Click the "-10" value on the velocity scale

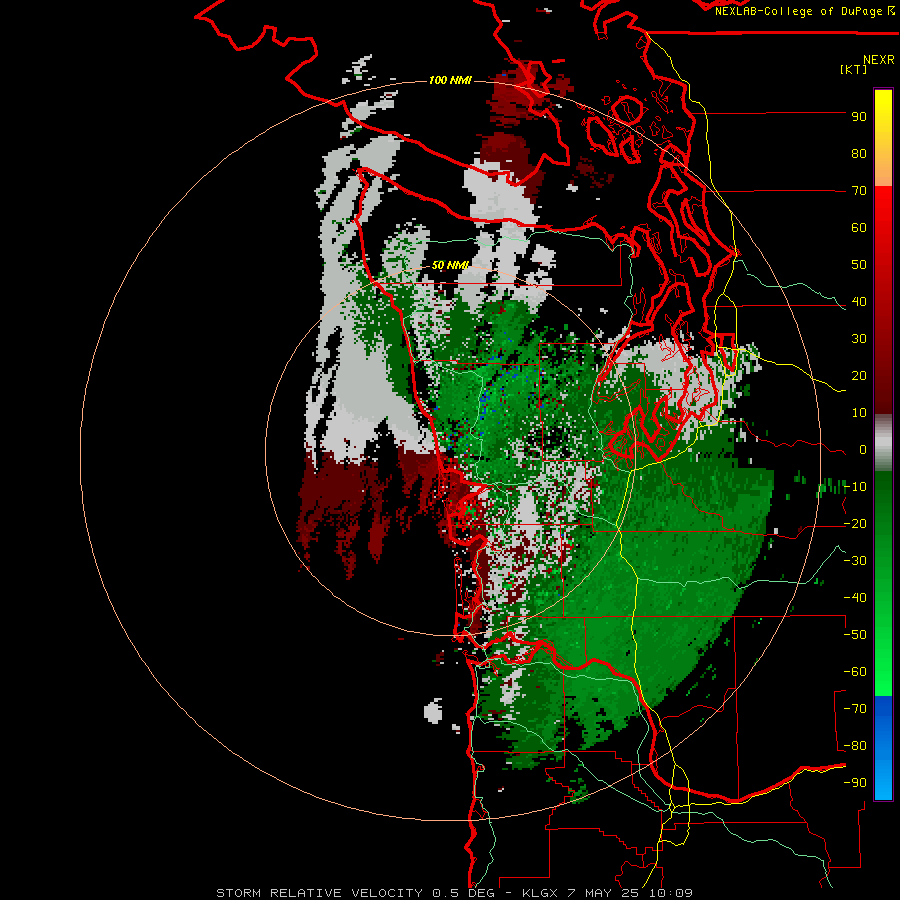click(x=855, y=487)
